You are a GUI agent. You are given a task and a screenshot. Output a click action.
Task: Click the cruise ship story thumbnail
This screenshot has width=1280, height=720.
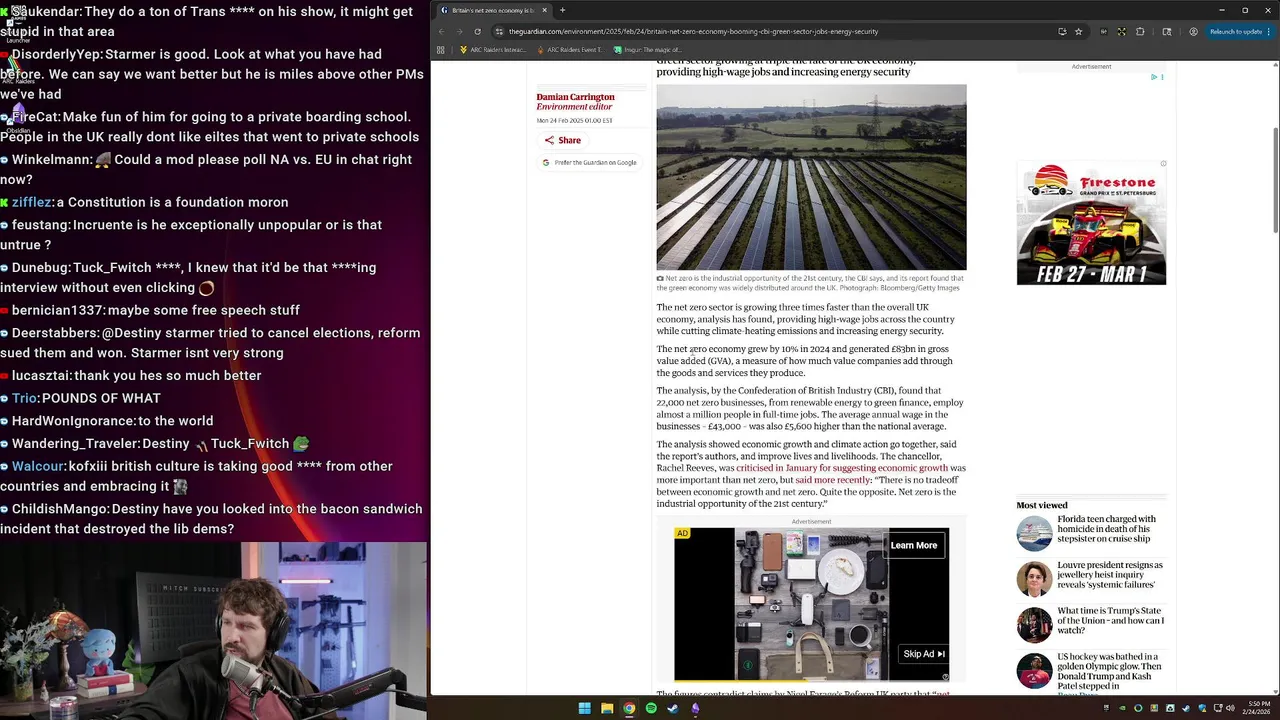1035,533
